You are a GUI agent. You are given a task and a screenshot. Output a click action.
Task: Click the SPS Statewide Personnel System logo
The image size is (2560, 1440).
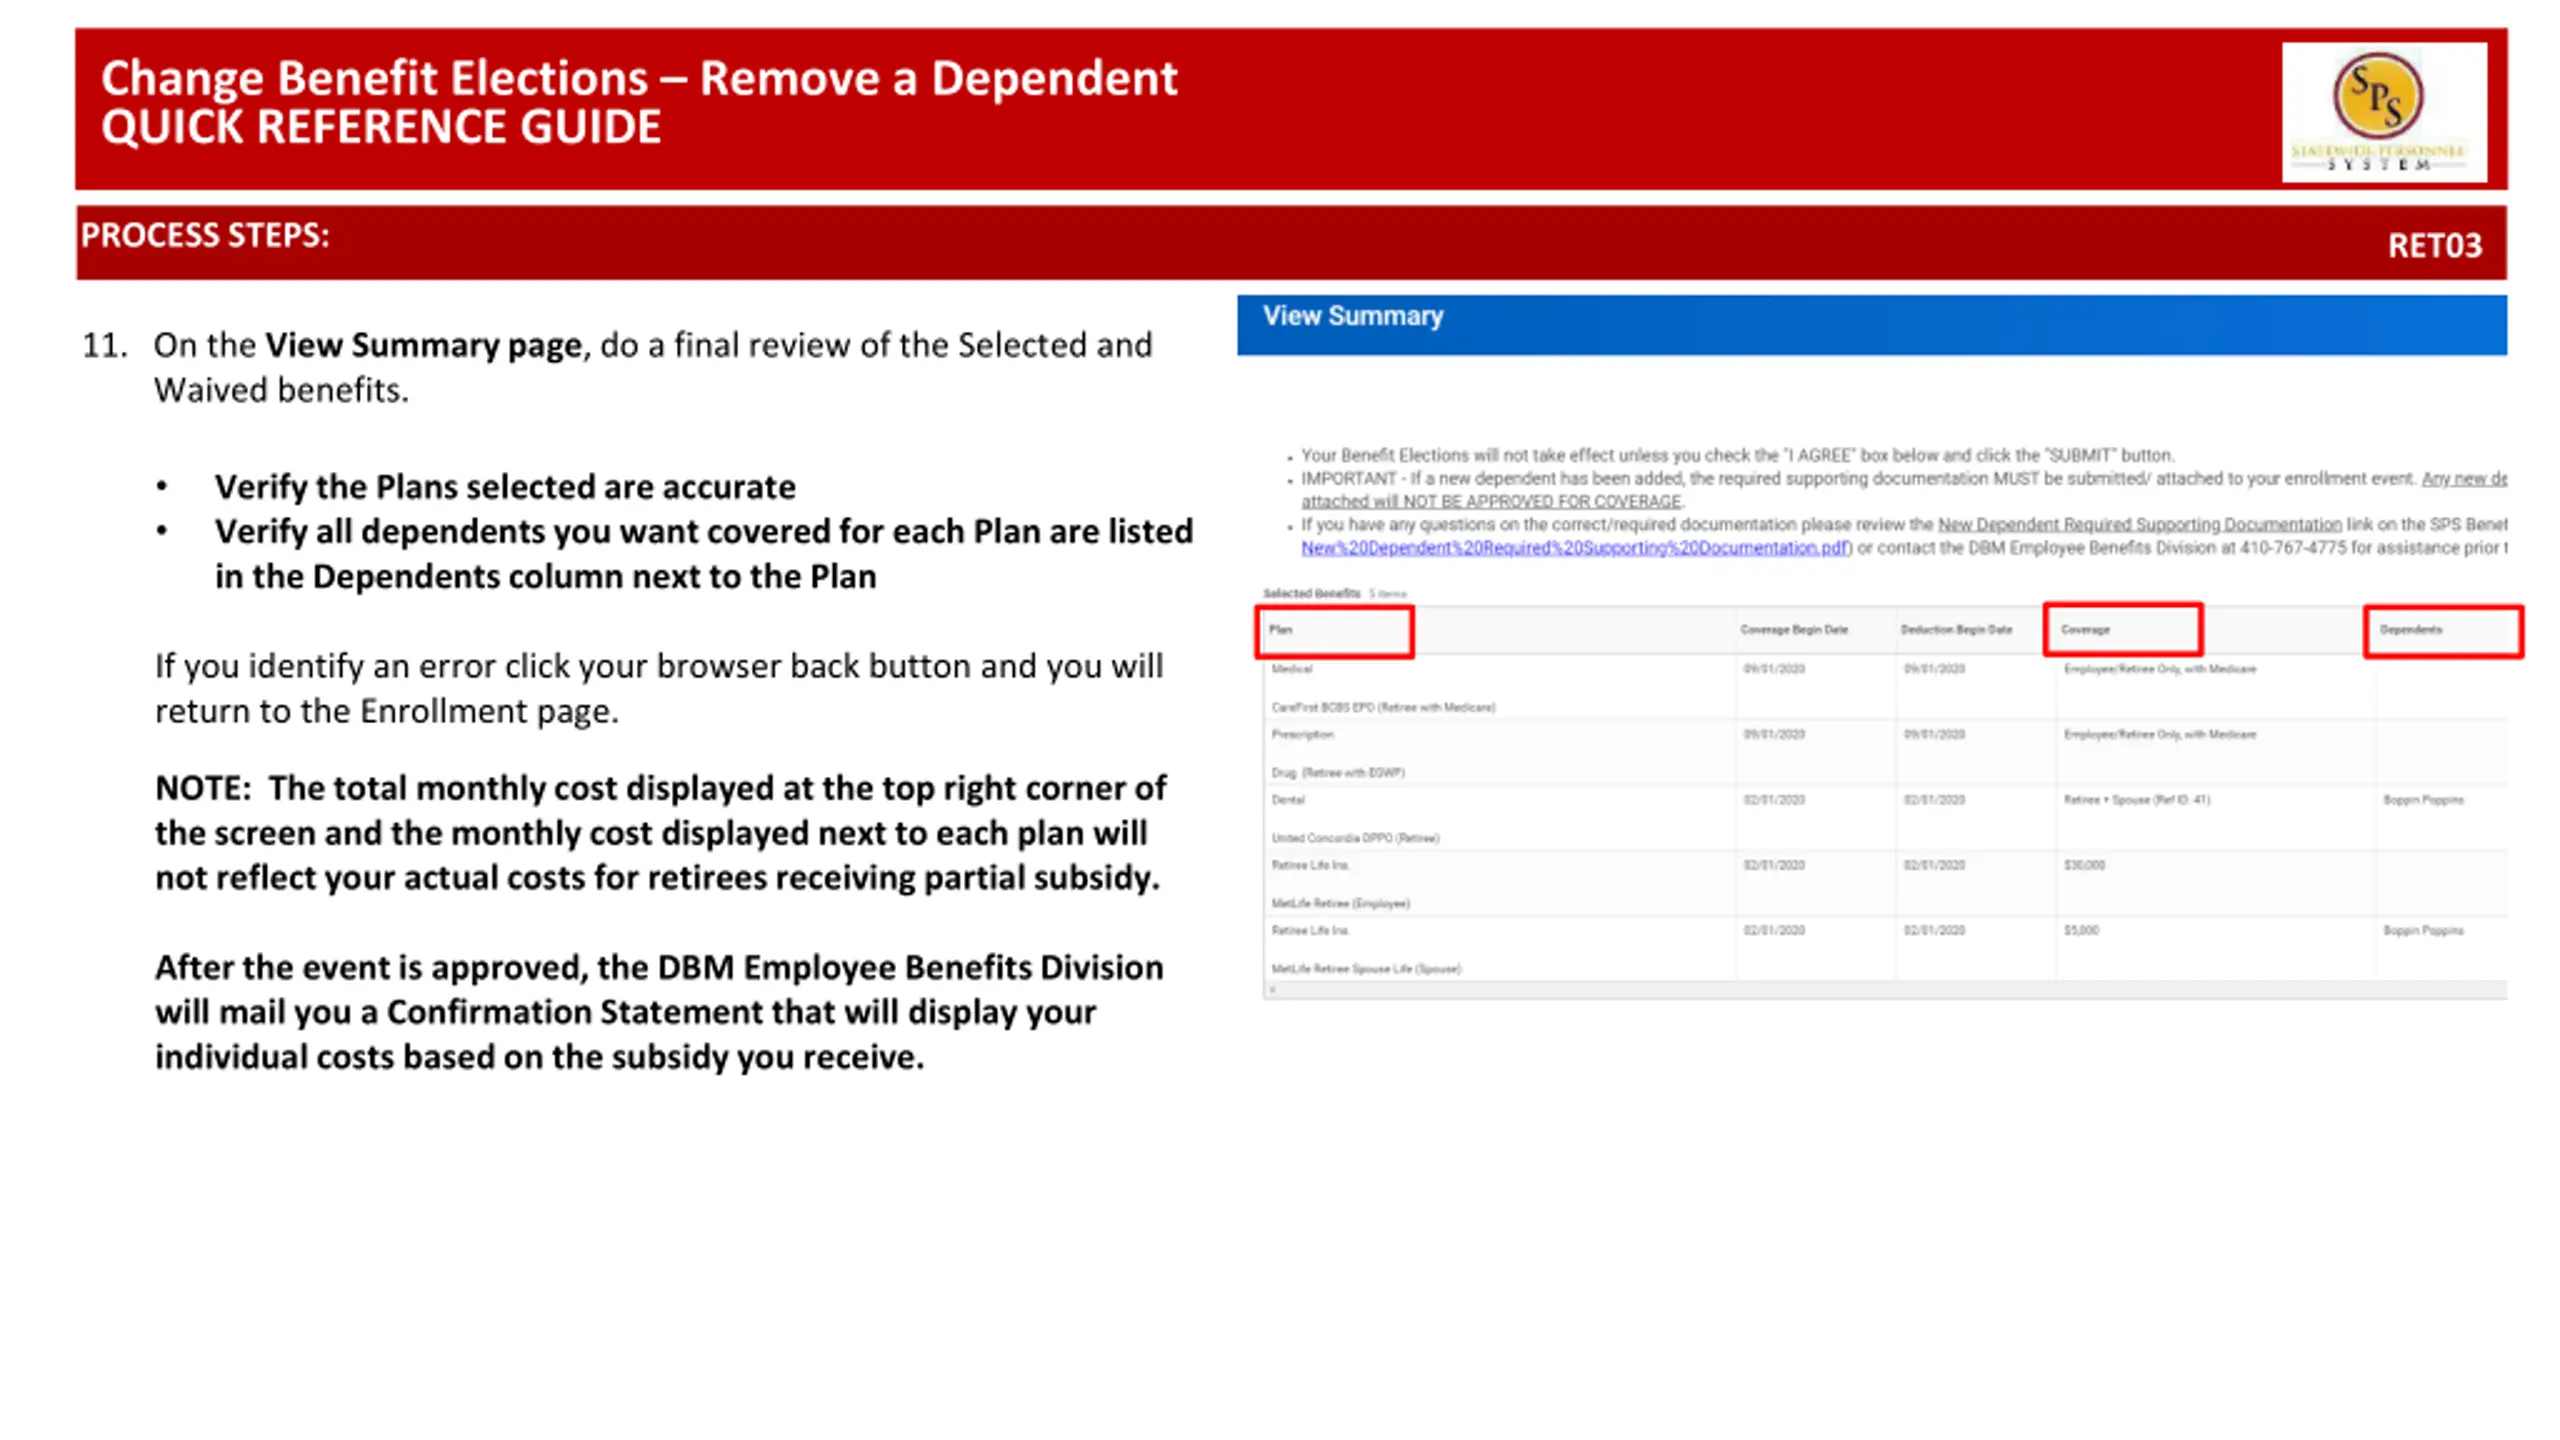point(2383,112)
